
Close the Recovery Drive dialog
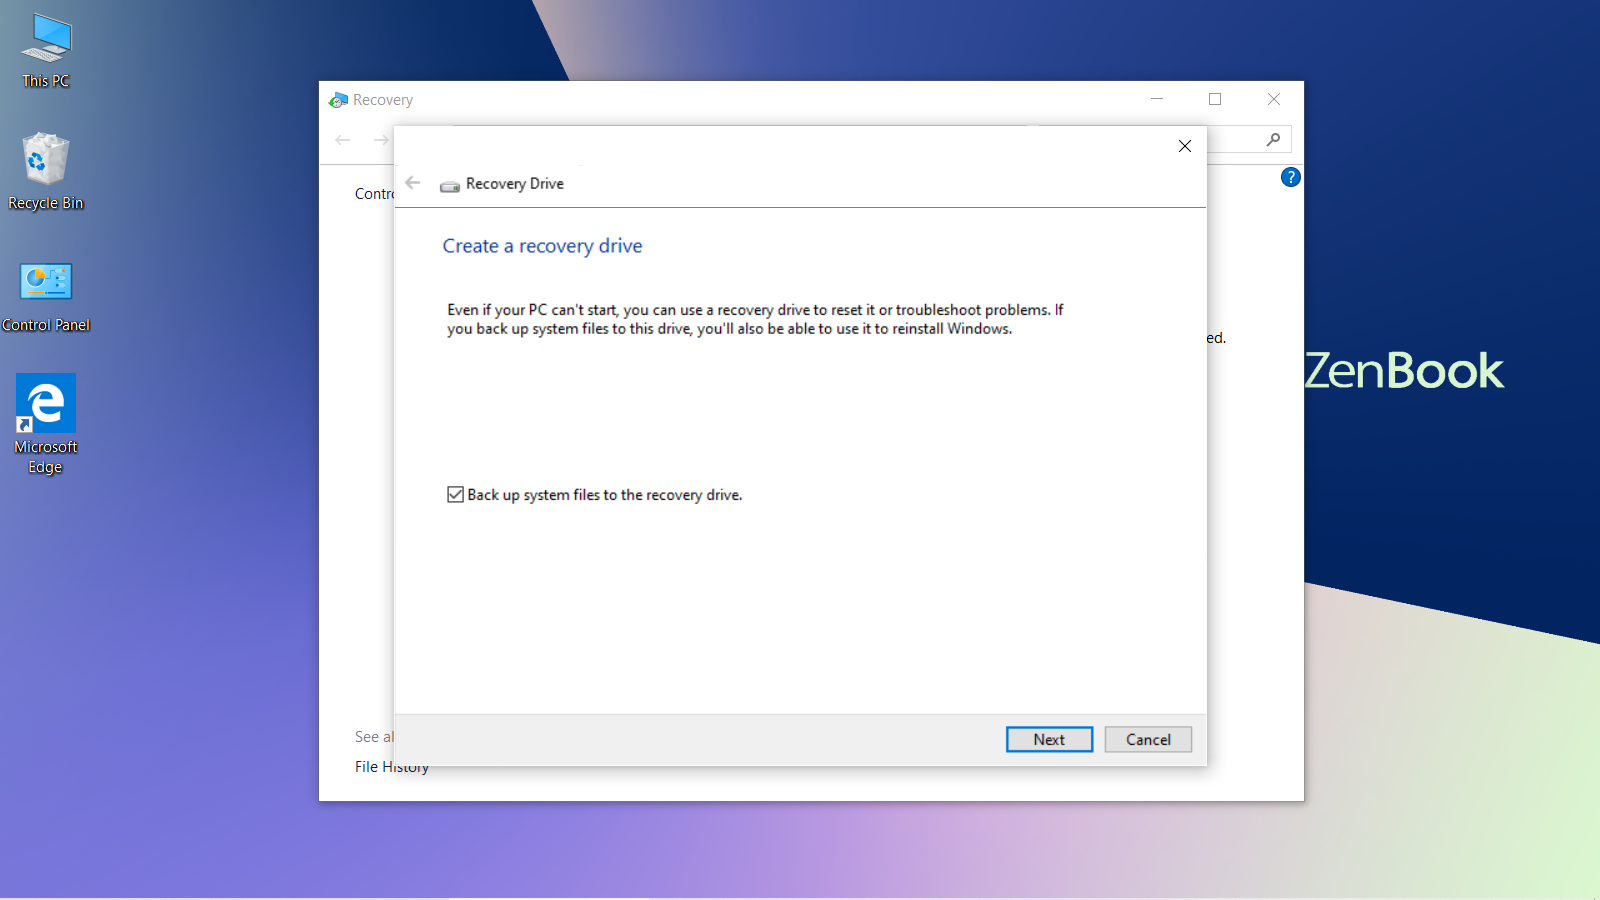click(x=1184, y=146)
